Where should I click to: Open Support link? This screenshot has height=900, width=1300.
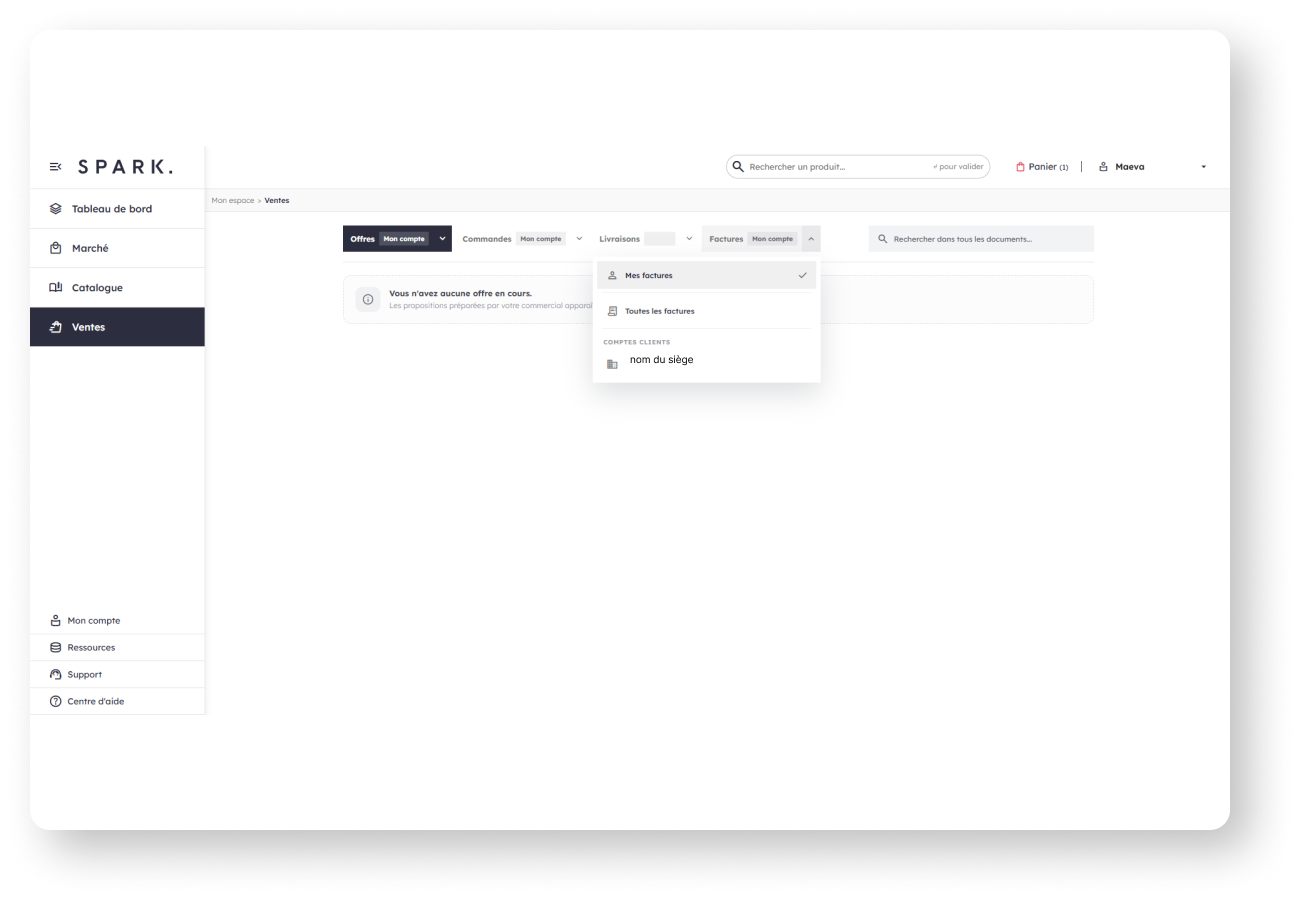coord(117,674)
